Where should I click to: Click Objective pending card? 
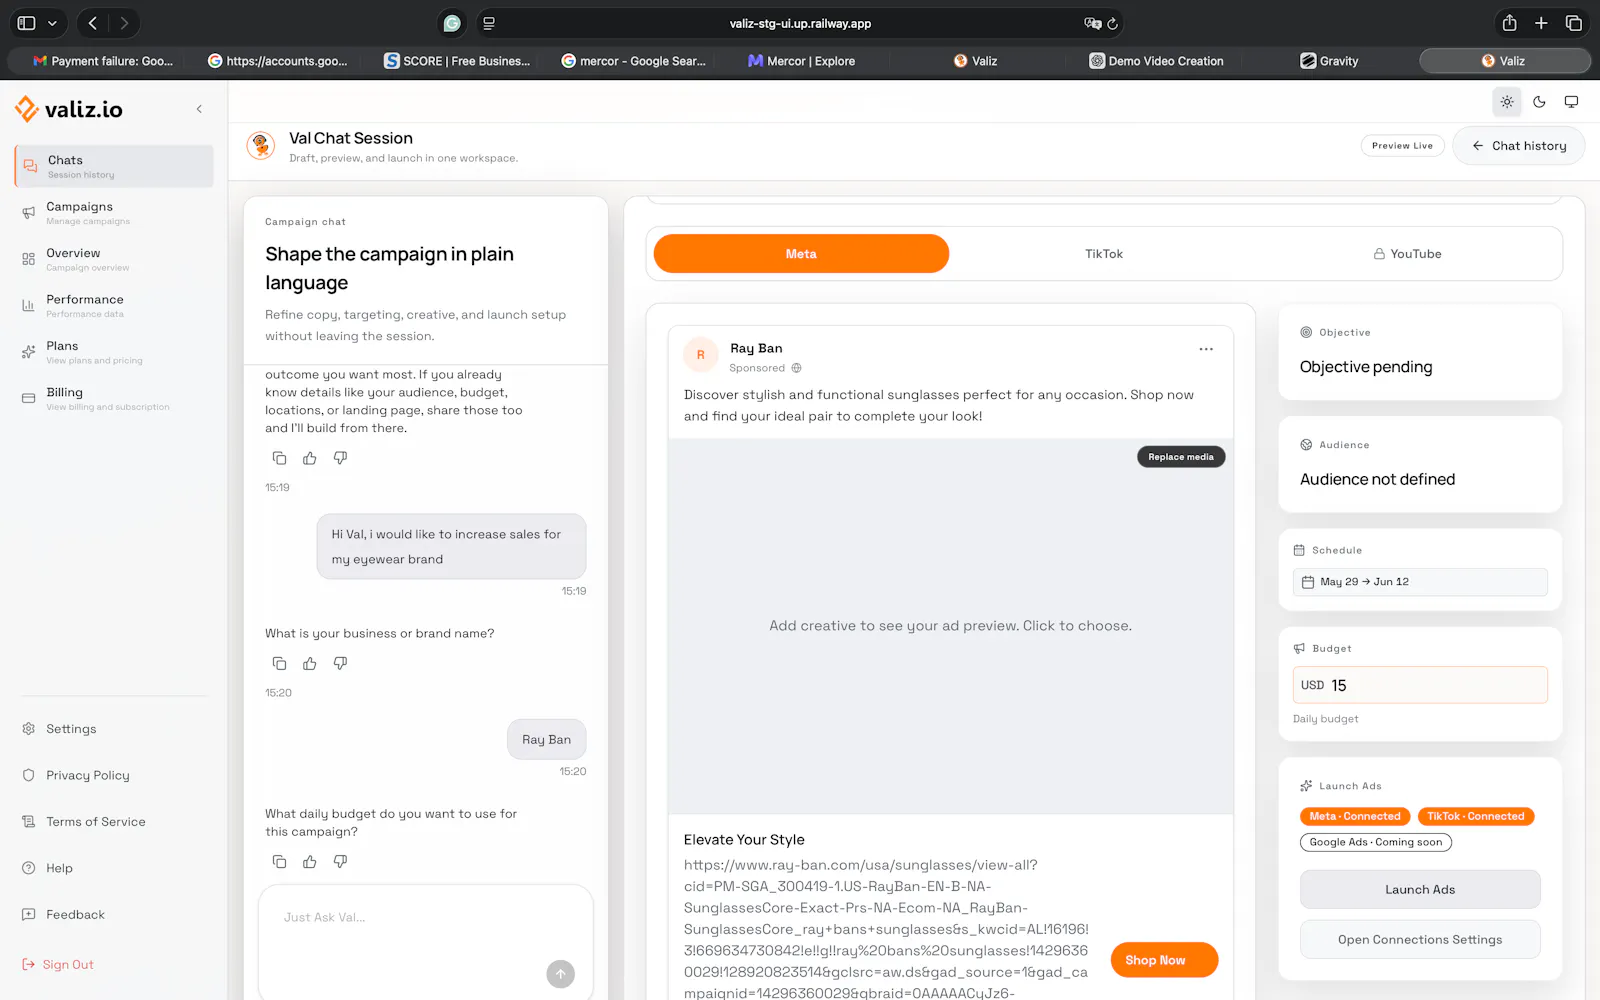1420,352
